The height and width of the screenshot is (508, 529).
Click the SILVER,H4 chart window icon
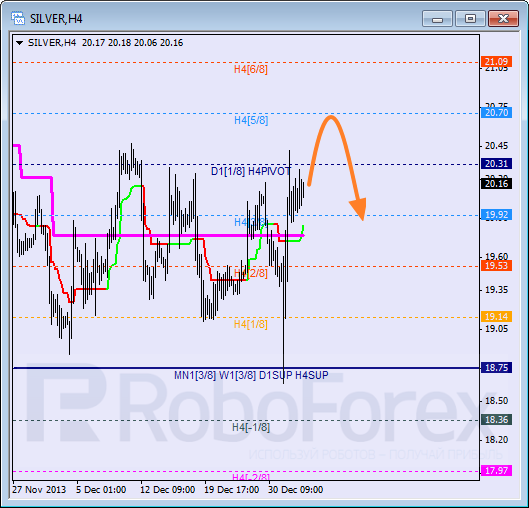pos(17,18)
